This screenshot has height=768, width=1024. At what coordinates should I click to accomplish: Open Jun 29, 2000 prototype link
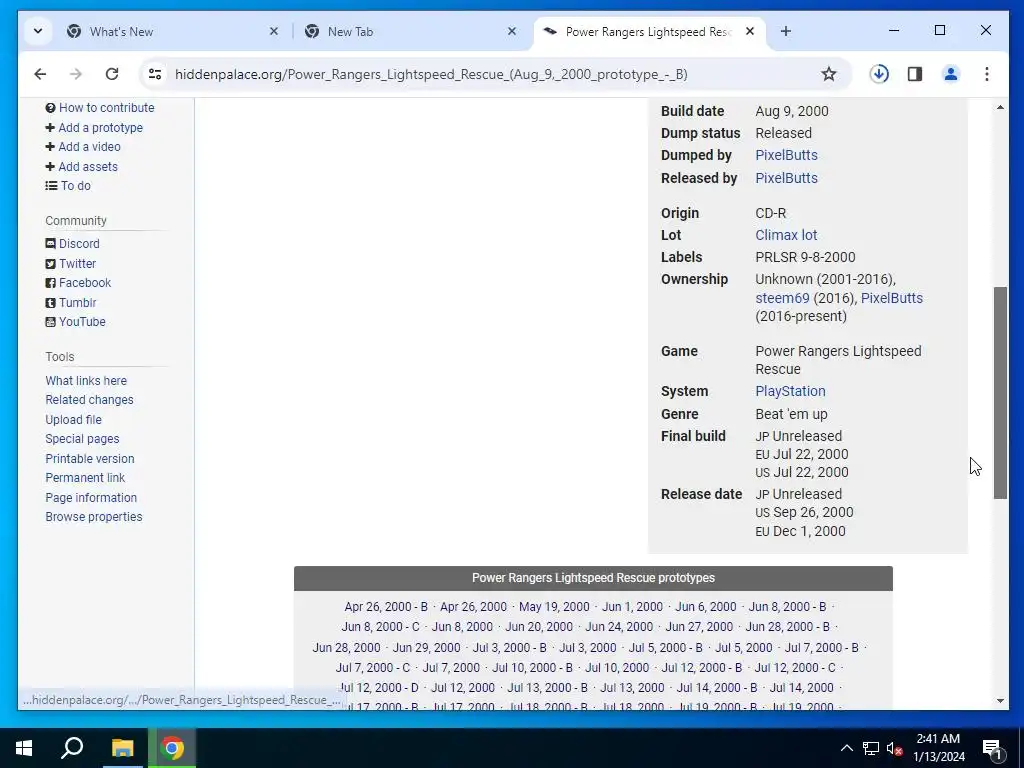426,648
